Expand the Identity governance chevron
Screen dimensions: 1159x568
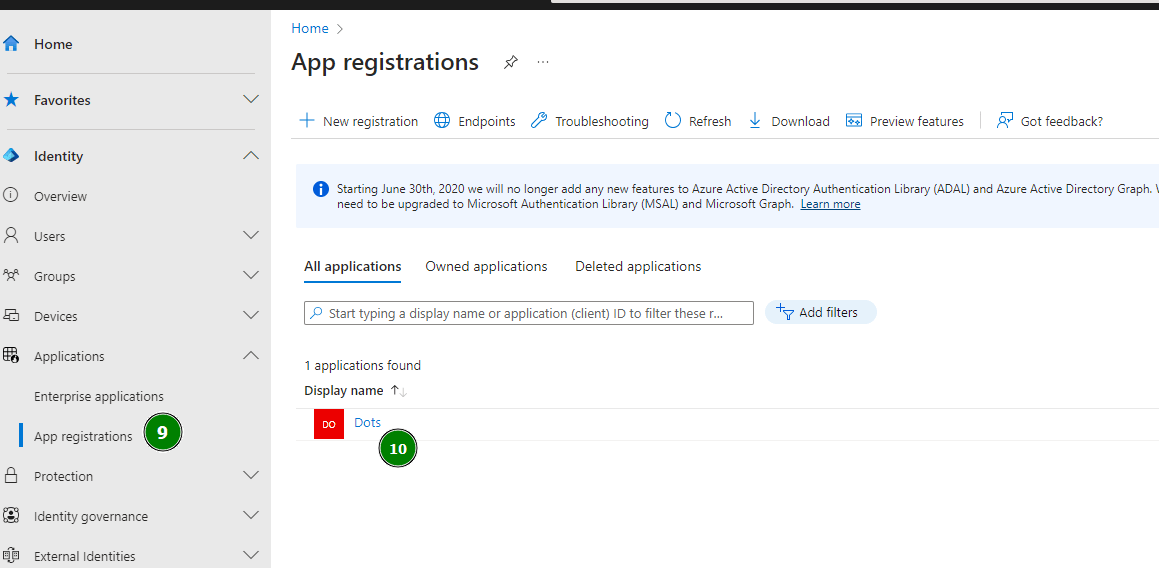(x=251, y=515)
